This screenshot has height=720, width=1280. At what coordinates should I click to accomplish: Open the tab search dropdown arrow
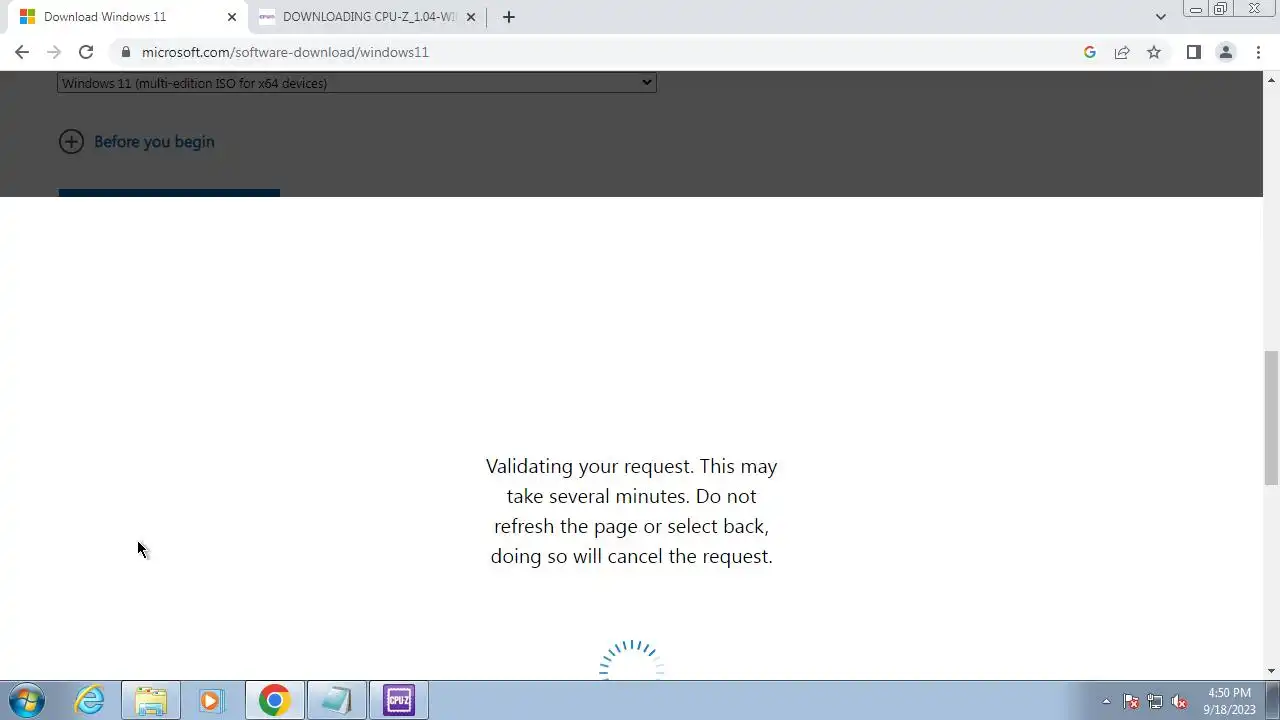coord(1160,17)
